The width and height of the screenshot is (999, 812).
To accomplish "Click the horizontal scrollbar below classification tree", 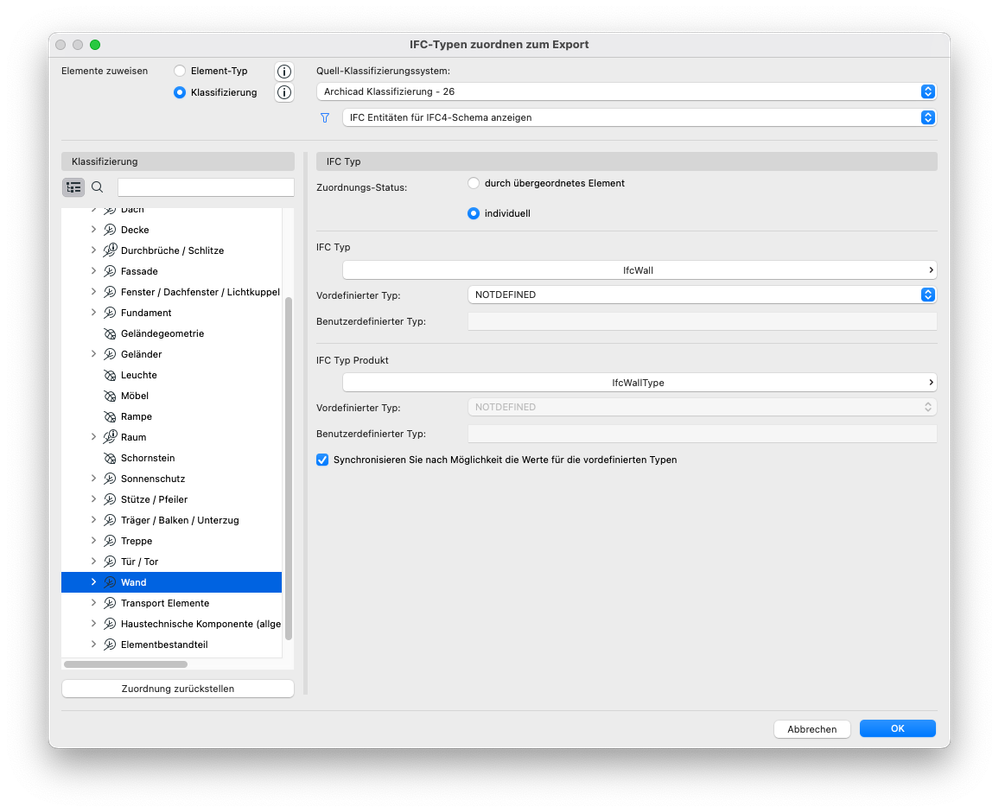I will [x=126, y=665].
